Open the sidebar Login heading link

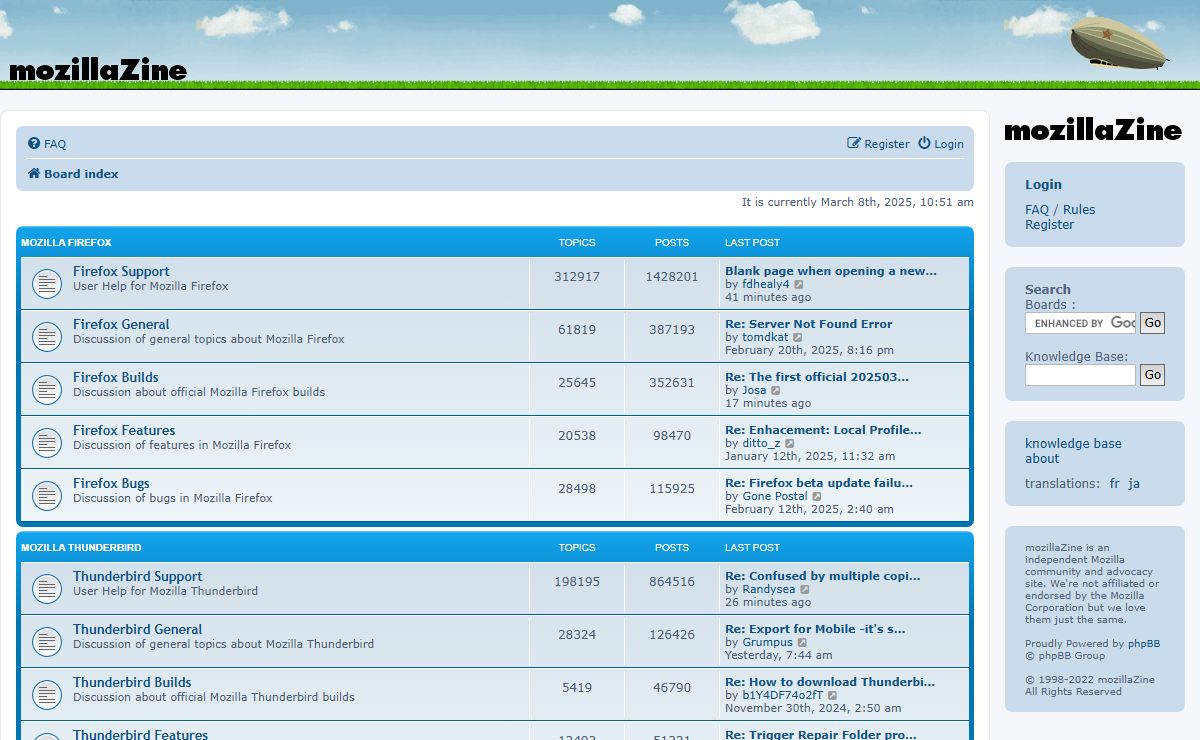pyautogui.click(x=1043, y=185)
